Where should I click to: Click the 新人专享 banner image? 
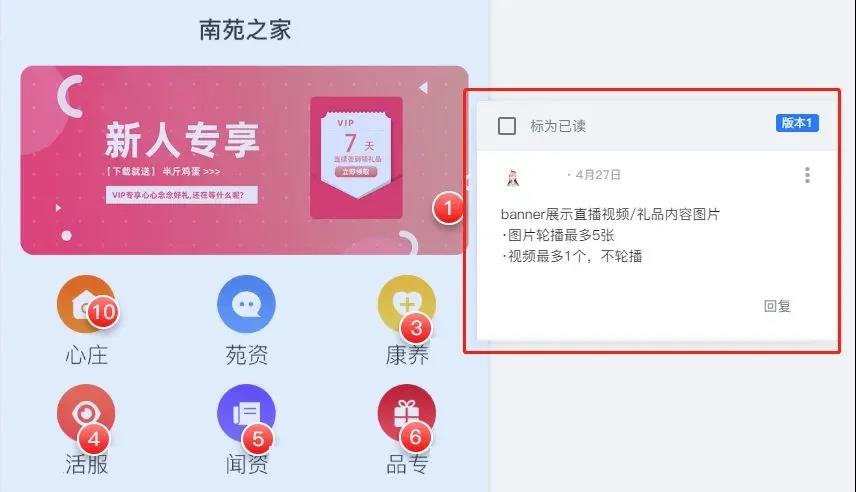pyautogui.click(x=245, y=160)
